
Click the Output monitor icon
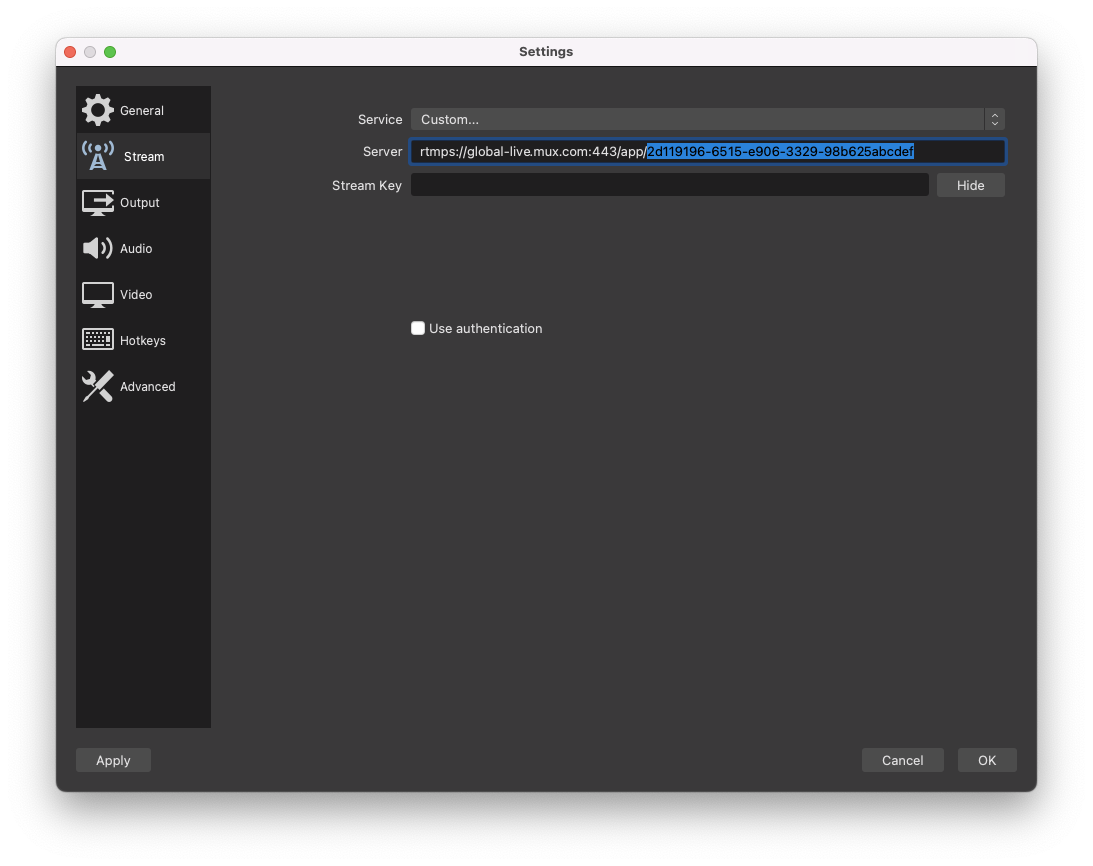click(97, 202)
